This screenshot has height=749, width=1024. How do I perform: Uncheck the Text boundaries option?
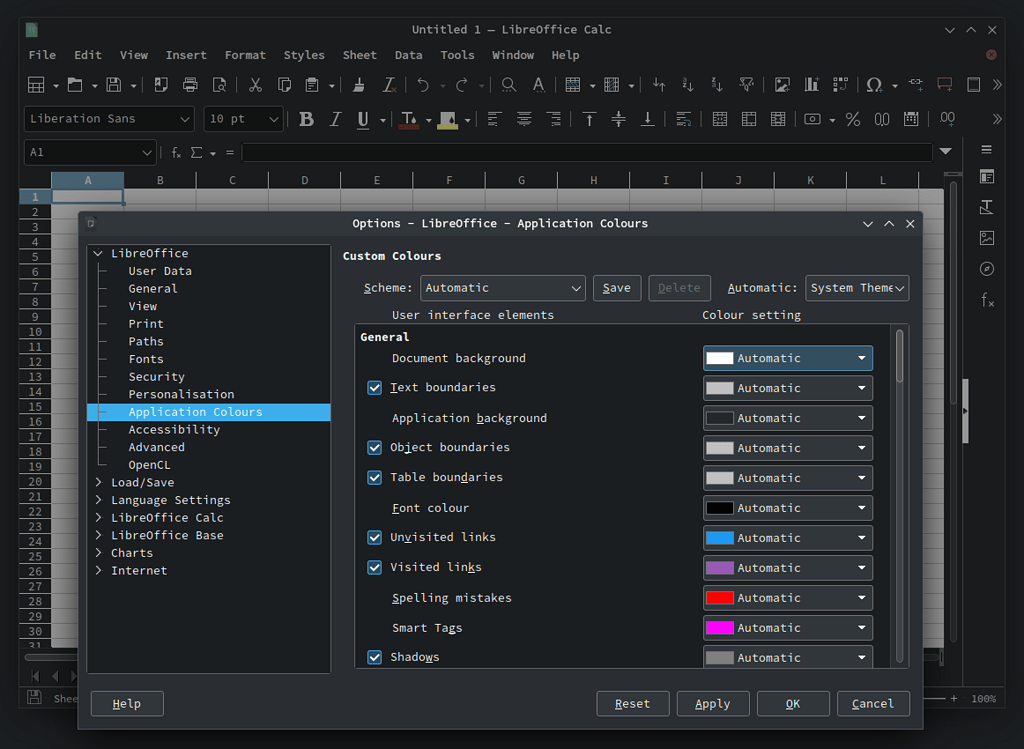tap(374, 388)
